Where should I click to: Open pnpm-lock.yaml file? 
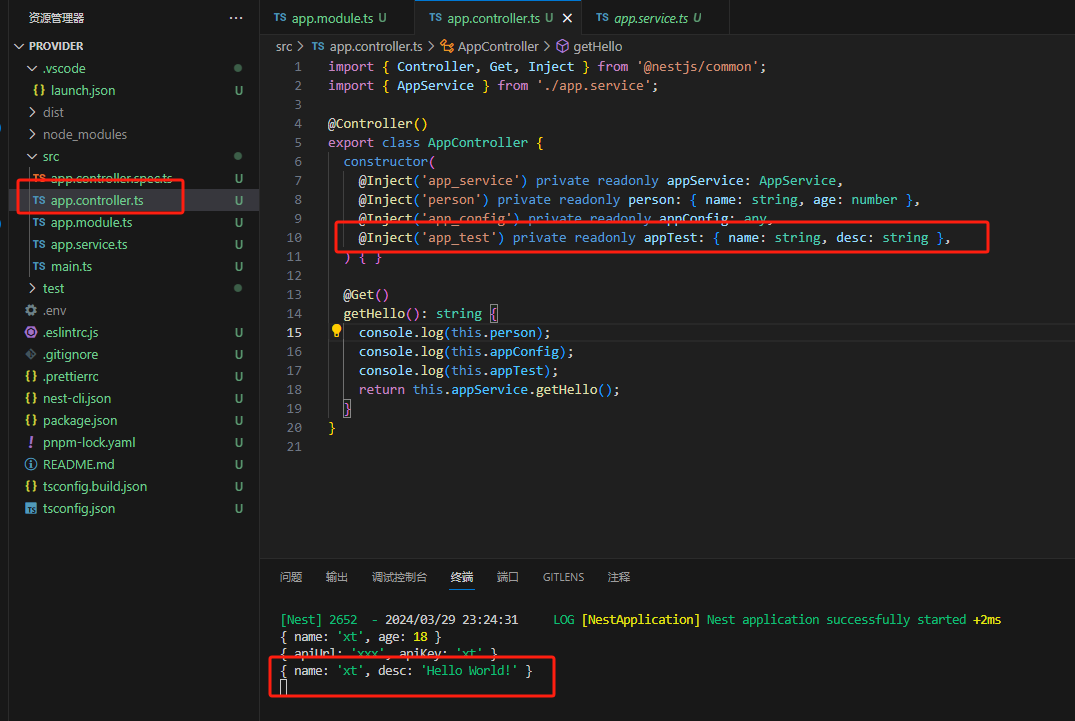[89, 442]
